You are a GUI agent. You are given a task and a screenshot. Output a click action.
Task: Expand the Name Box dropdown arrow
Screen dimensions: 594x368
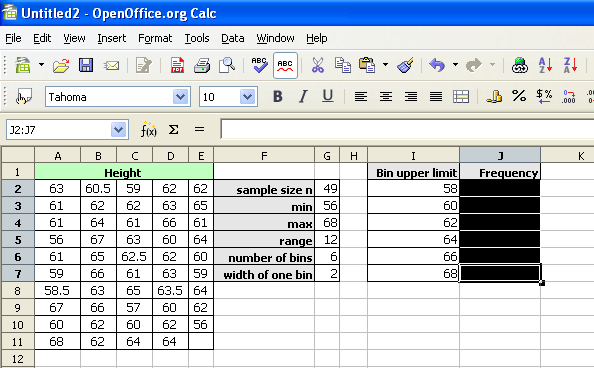click(x=119, y=130)
